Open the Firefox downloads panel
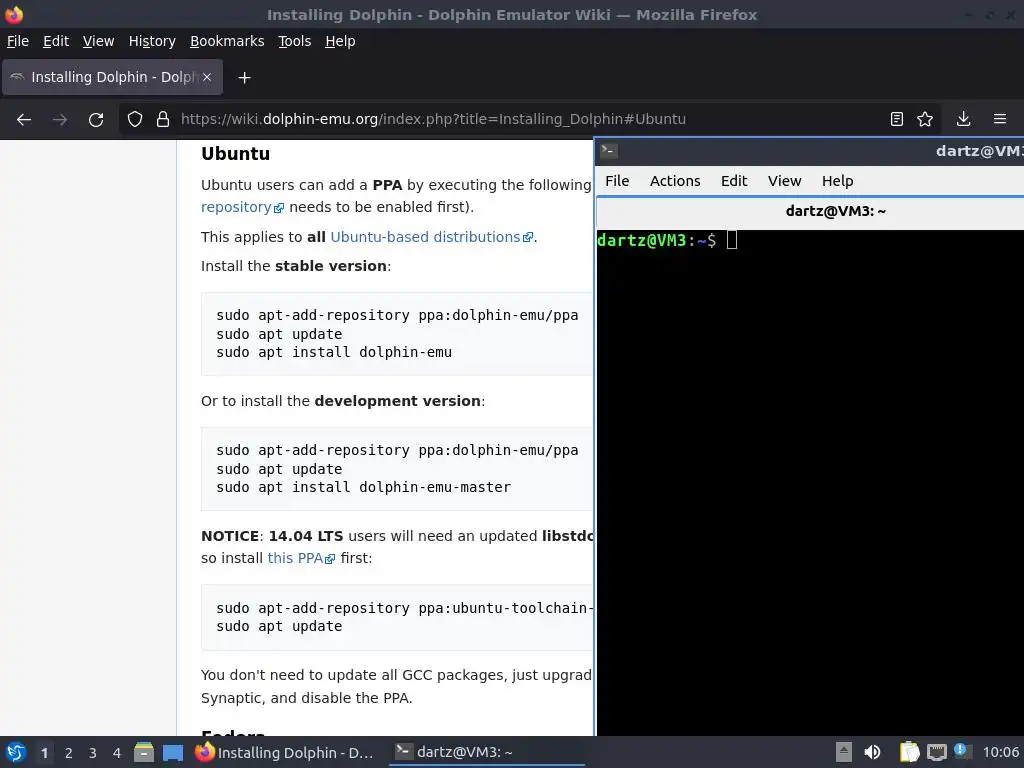 pos(963,119)
